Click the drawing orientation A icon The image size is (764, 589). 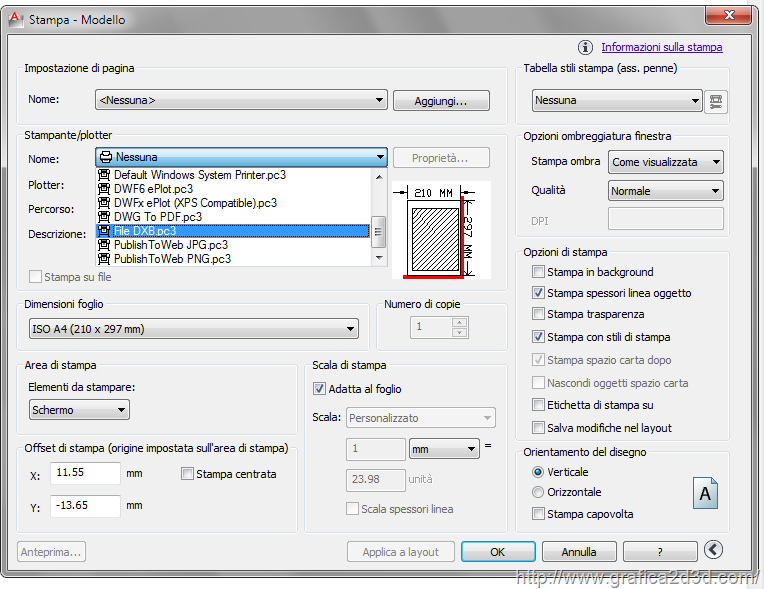point(705,493)
